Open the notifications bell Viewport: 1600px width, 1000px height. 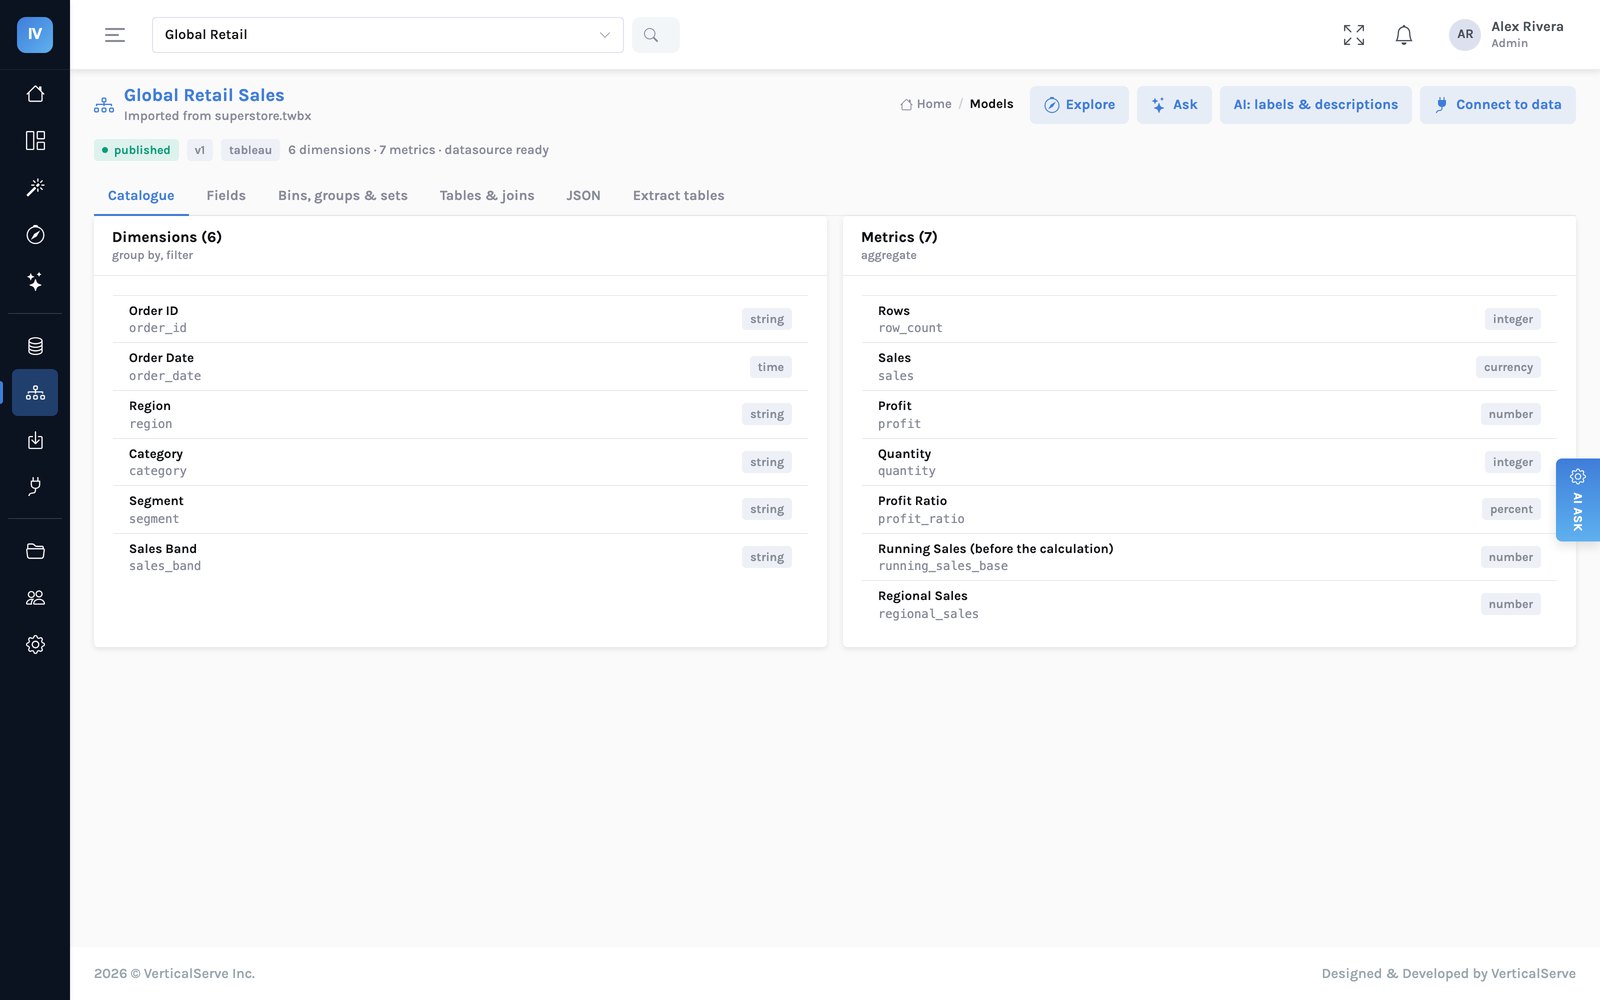(x=1404, y=35)
